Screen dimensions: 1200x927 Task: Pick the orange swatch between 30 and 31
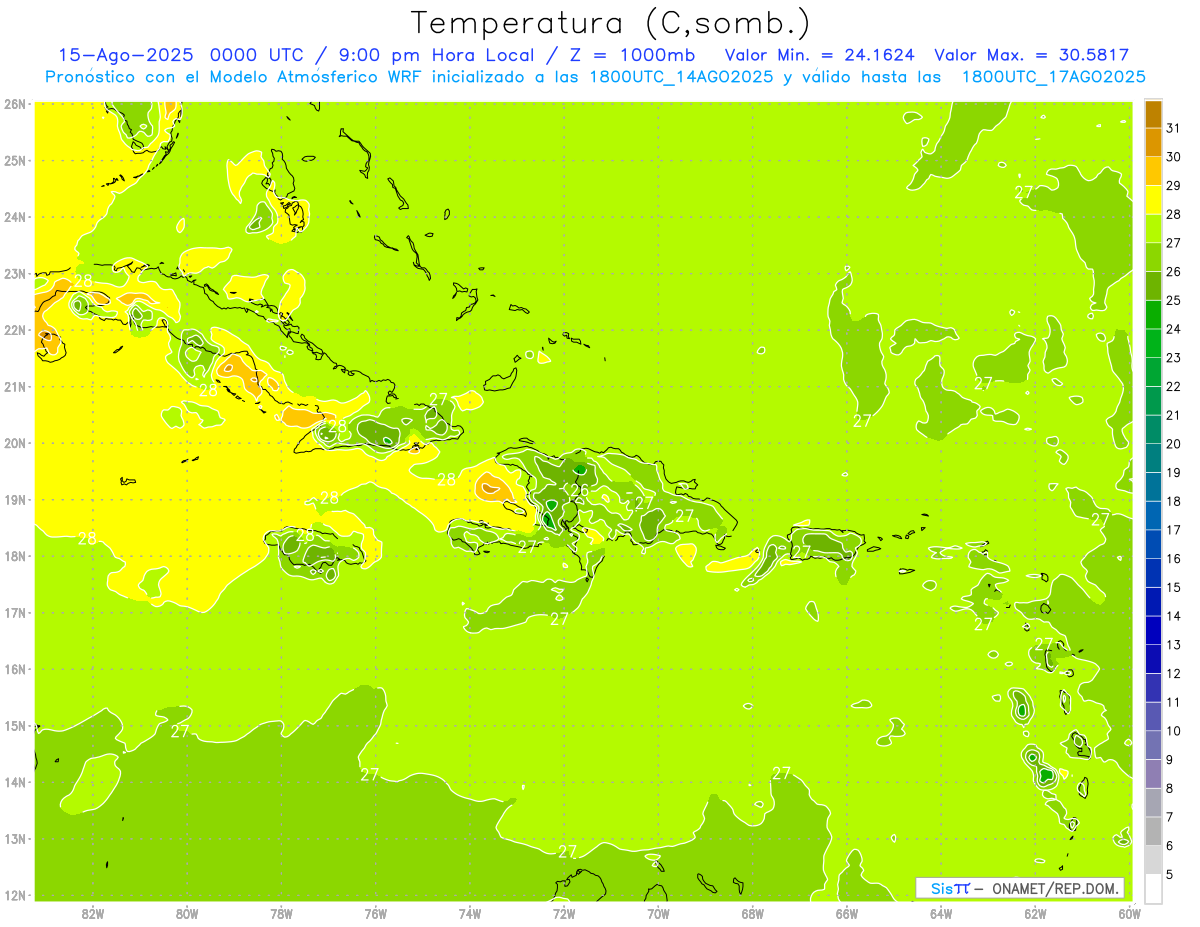click(x=1153, y=142)
